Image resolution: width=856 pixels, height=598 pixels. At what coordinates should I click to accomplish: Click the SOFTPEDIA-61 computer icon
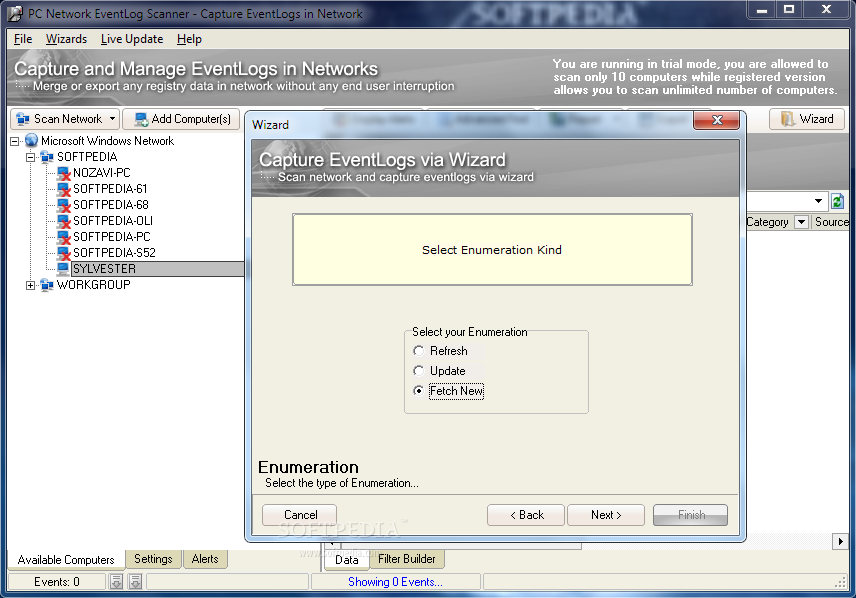[64, 189]
